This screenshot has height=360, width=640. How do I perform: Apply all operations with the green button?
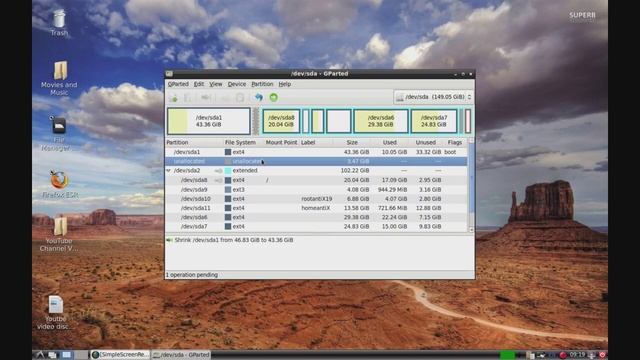point(273,98)
